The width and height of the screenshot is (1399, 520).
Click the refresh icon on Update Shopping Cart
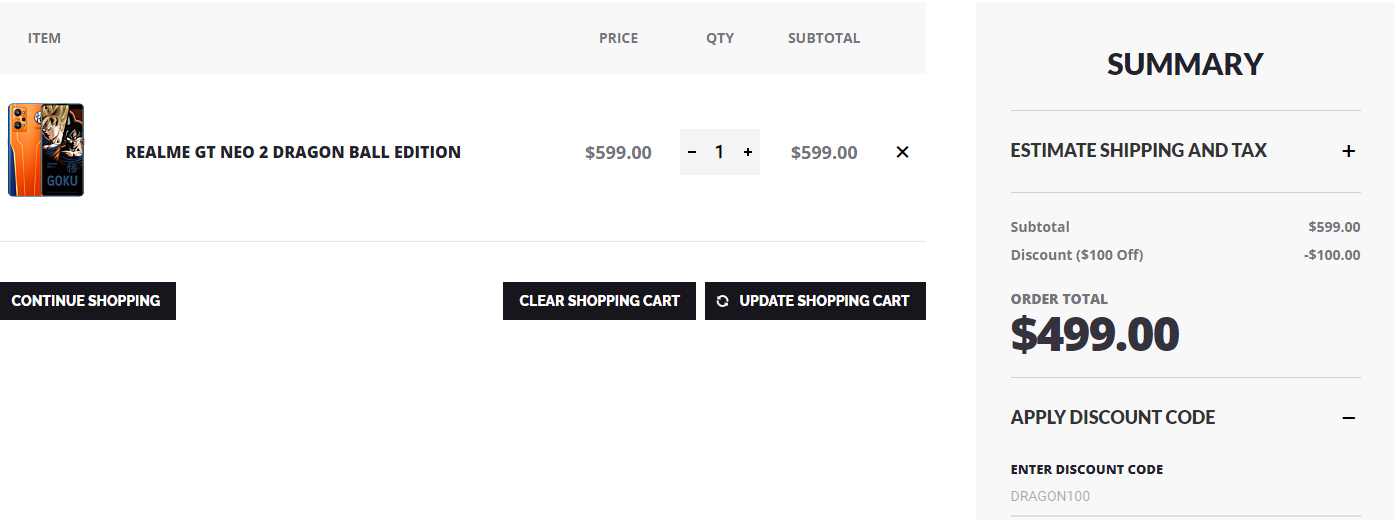723,301
